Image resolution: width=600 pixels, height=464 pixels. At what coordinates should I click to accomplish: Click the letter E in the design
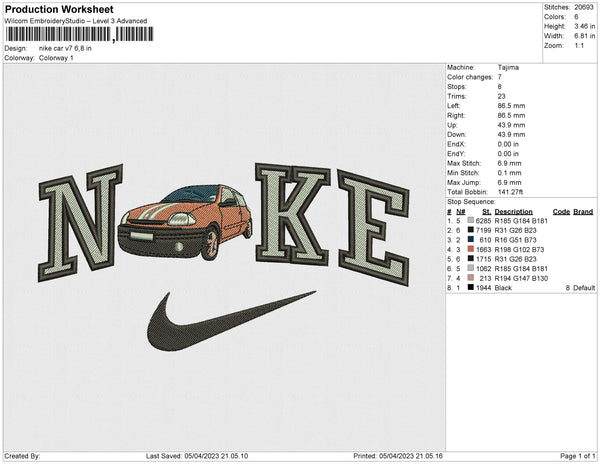(x=374, y=228)
